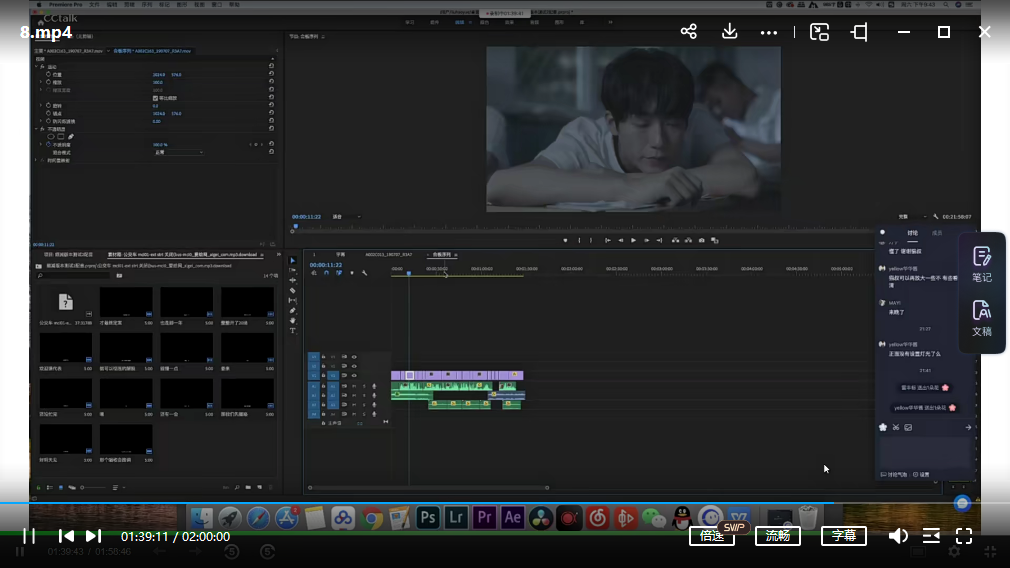
Task: Open 倍速 playback speed options
Action: (x=712, y=536)
